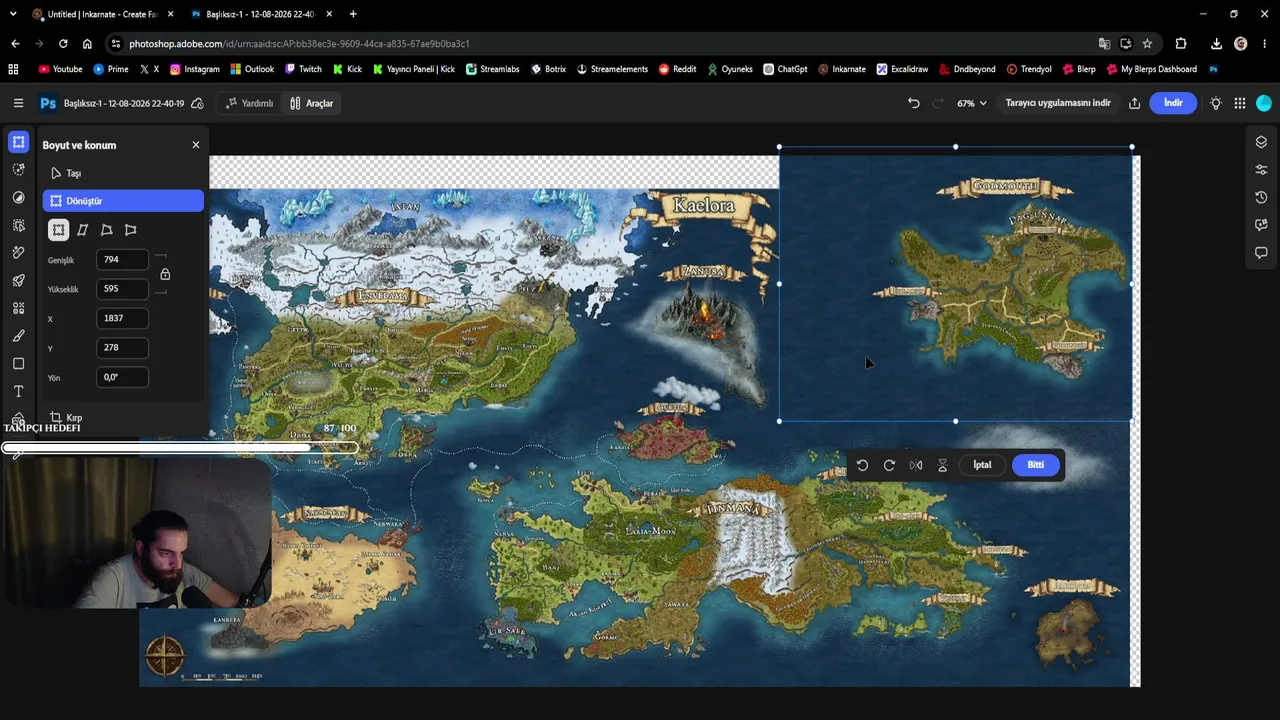Open the Share export icon
This screenshot has height=720, width=1280.
point(1134,103)
